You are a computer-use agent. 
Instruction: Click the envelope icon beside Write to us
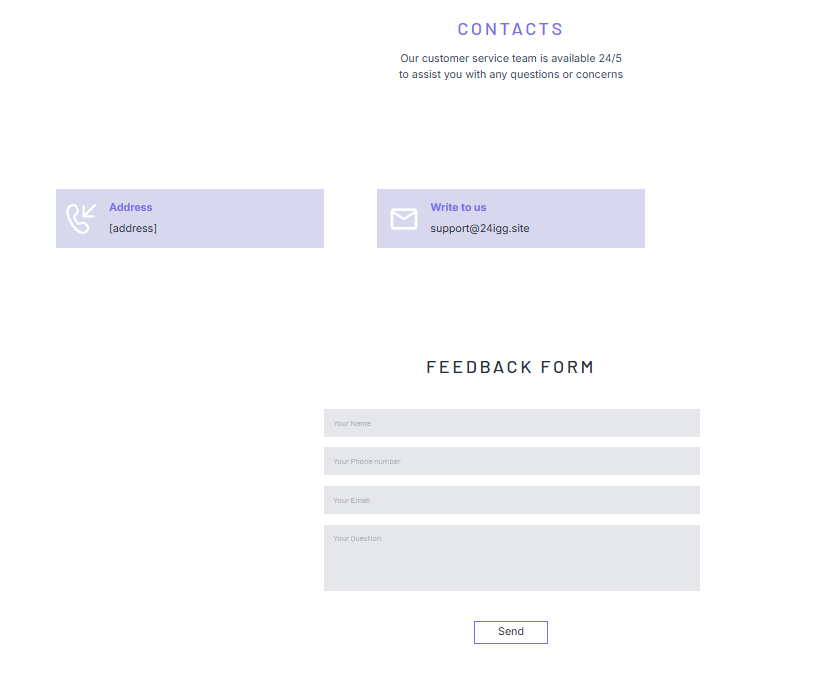(x=403, y=219)
